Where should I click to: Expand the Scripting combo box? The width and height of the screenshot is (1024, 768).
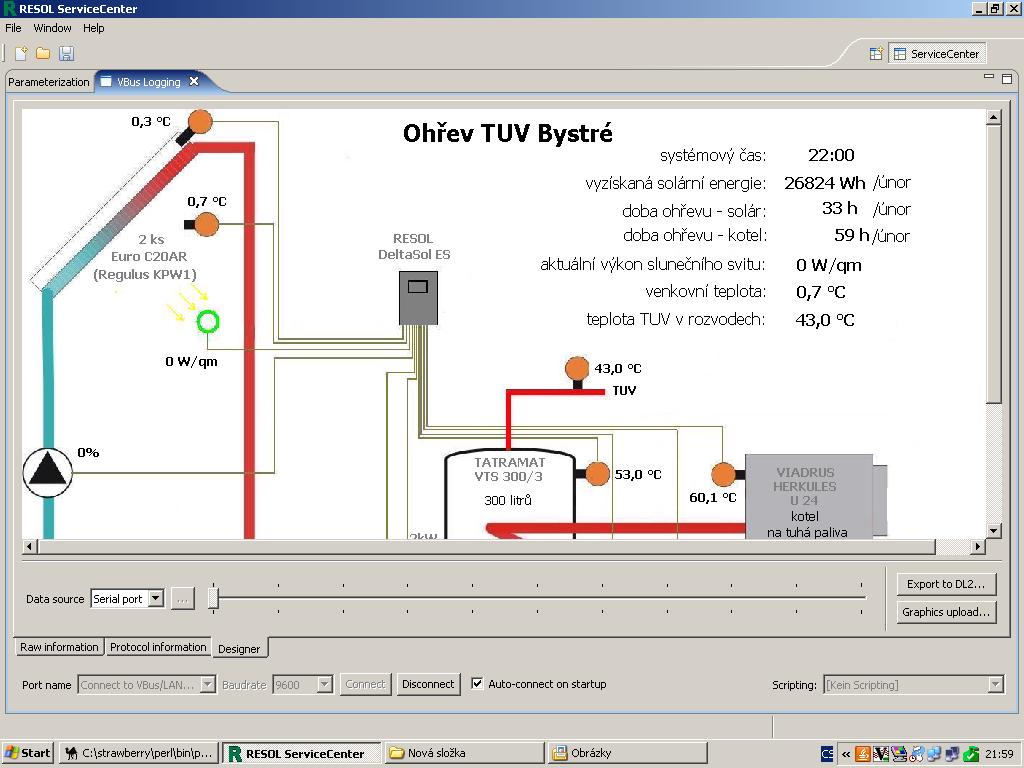pyautogui.click(x=995, y=685)
